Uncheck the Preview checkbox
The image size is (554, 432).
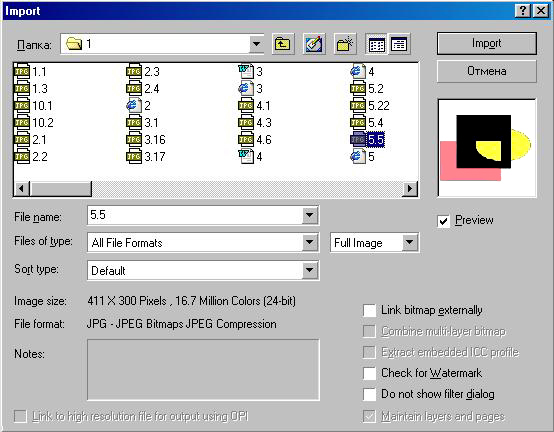point(443,221)
